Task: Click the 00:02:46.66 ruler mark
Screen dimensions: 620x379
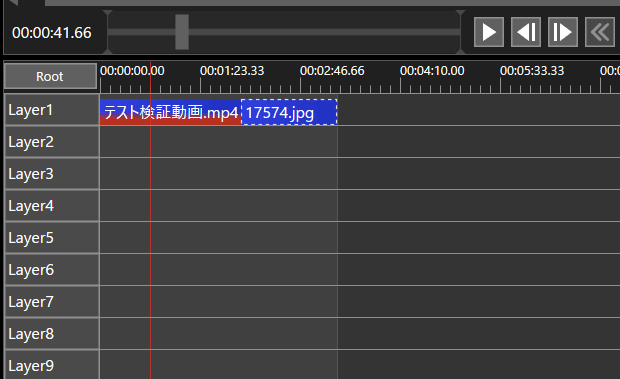Action: click(x=332, y=71)
